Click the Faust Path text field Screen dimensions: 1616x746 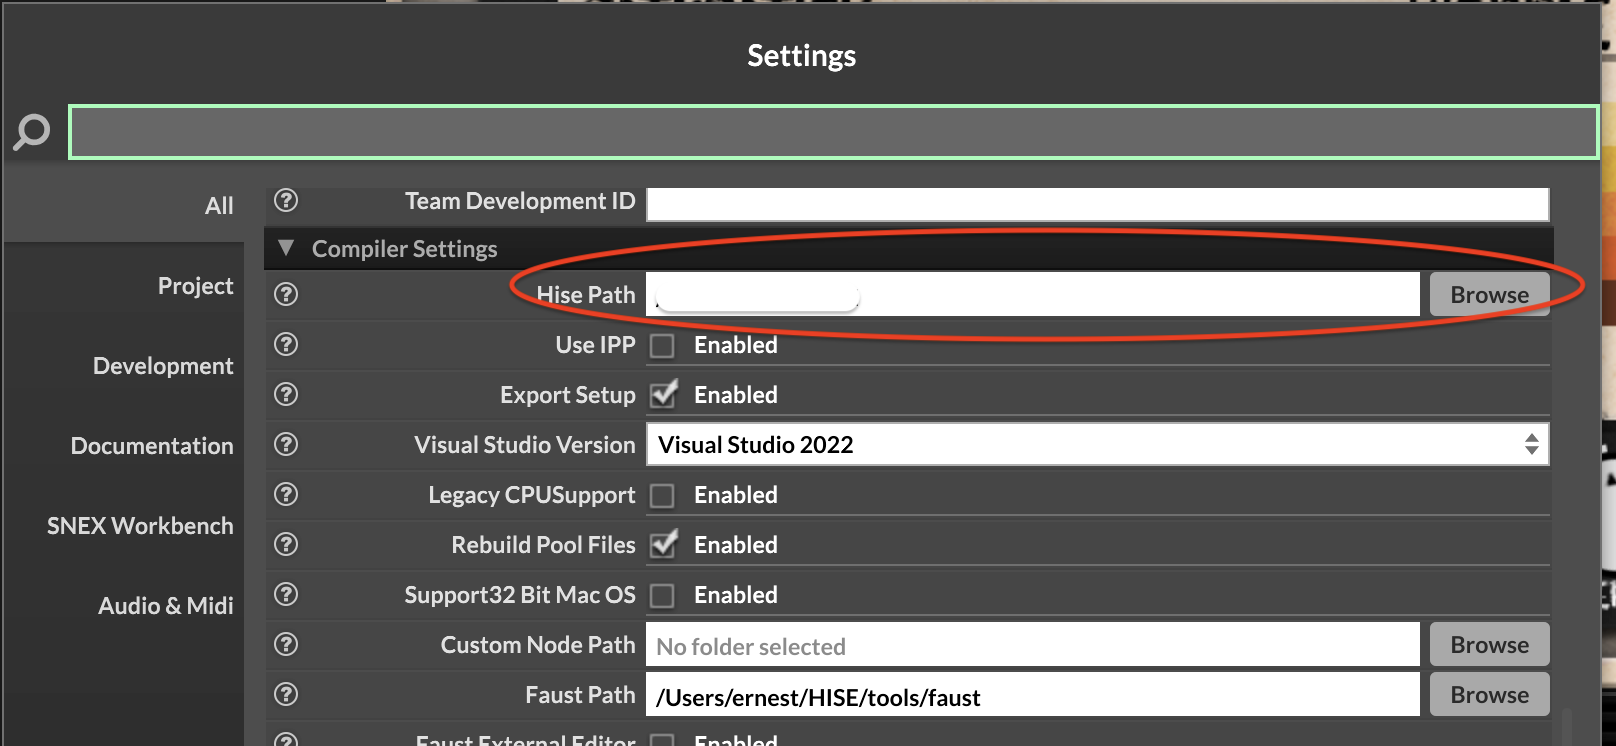tap(1033, 694)
